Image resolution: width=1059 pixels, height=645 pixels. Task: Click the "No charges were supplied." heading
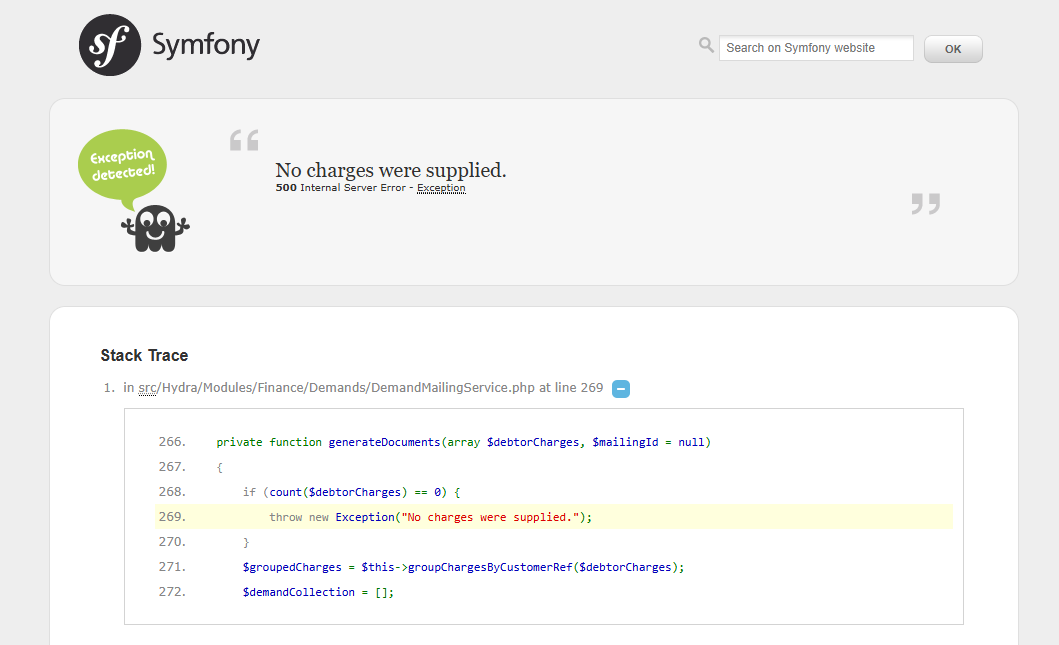coord(390,170)
